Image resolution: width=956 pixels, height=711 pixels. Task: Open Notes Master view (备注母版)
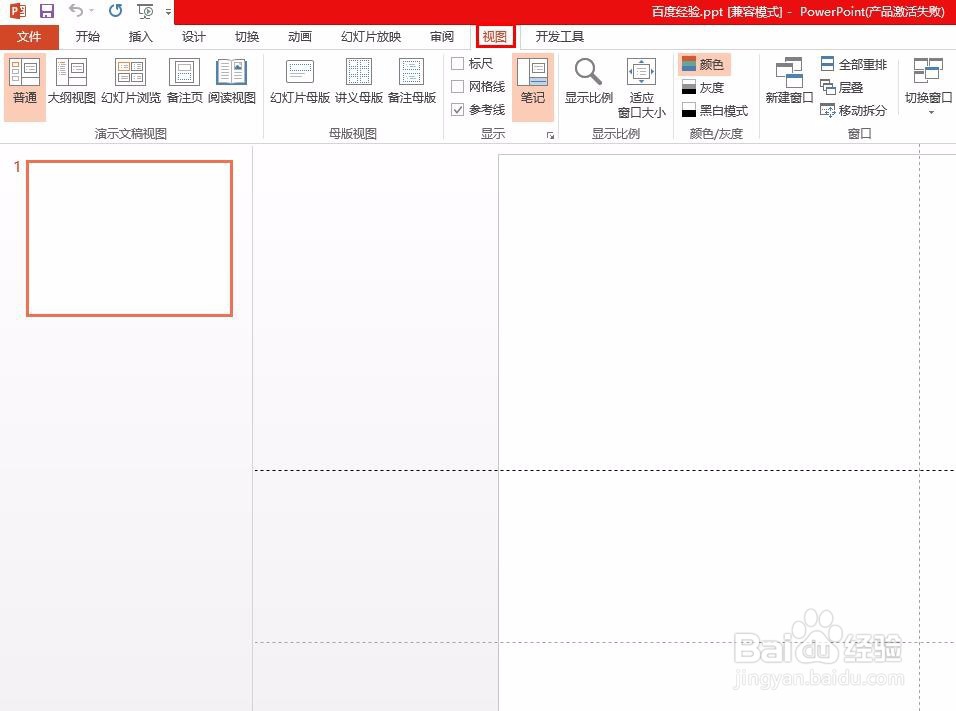(409, 82)
